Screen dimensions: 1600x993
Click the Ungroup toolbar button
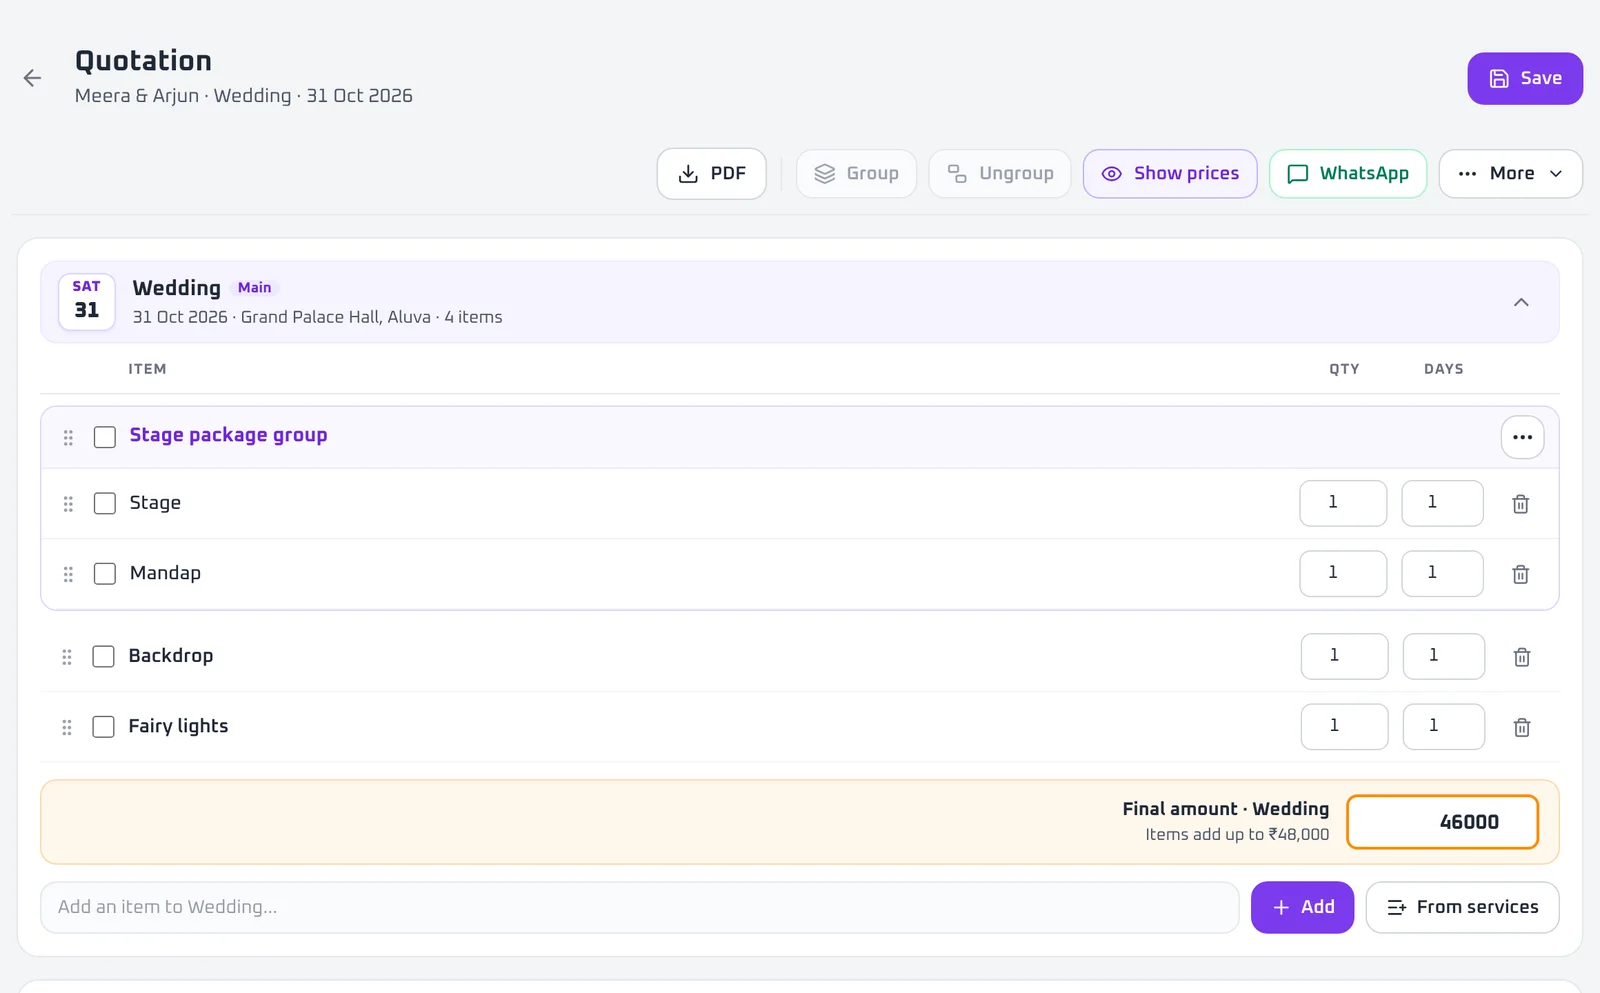point(1000,174)
